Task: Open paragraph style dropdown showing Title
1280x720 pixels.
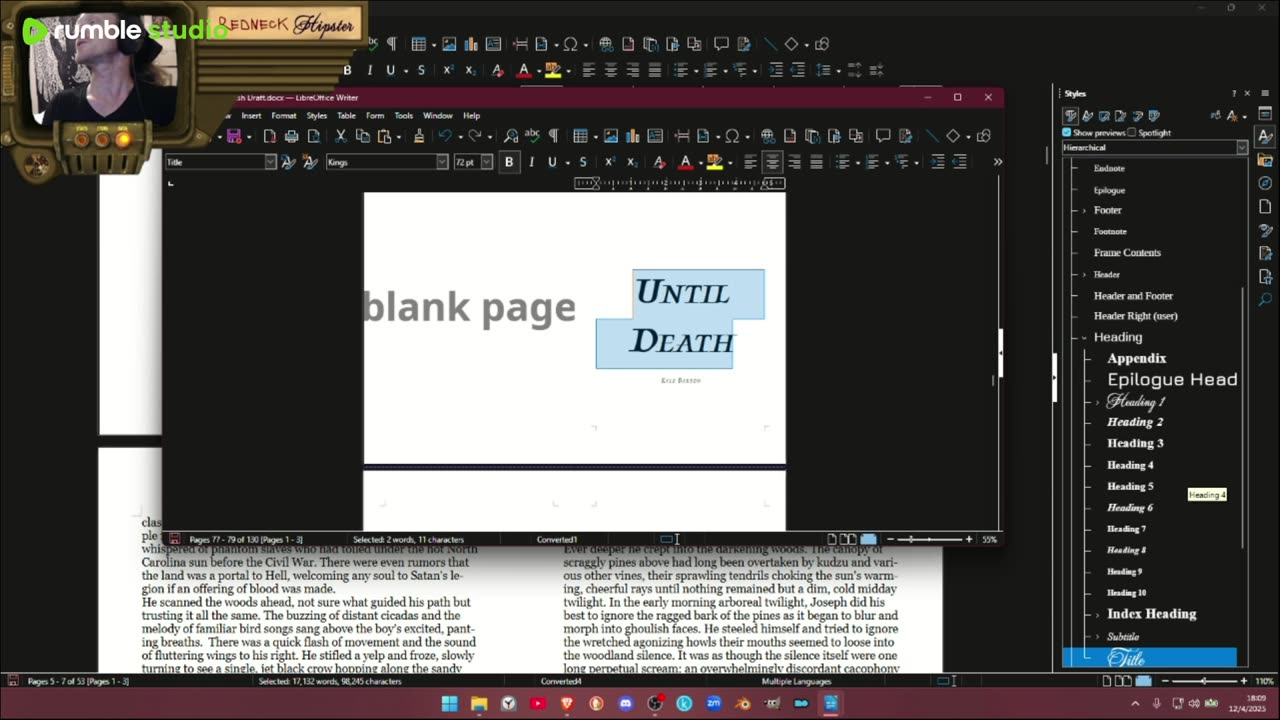Action: point(270,162)
